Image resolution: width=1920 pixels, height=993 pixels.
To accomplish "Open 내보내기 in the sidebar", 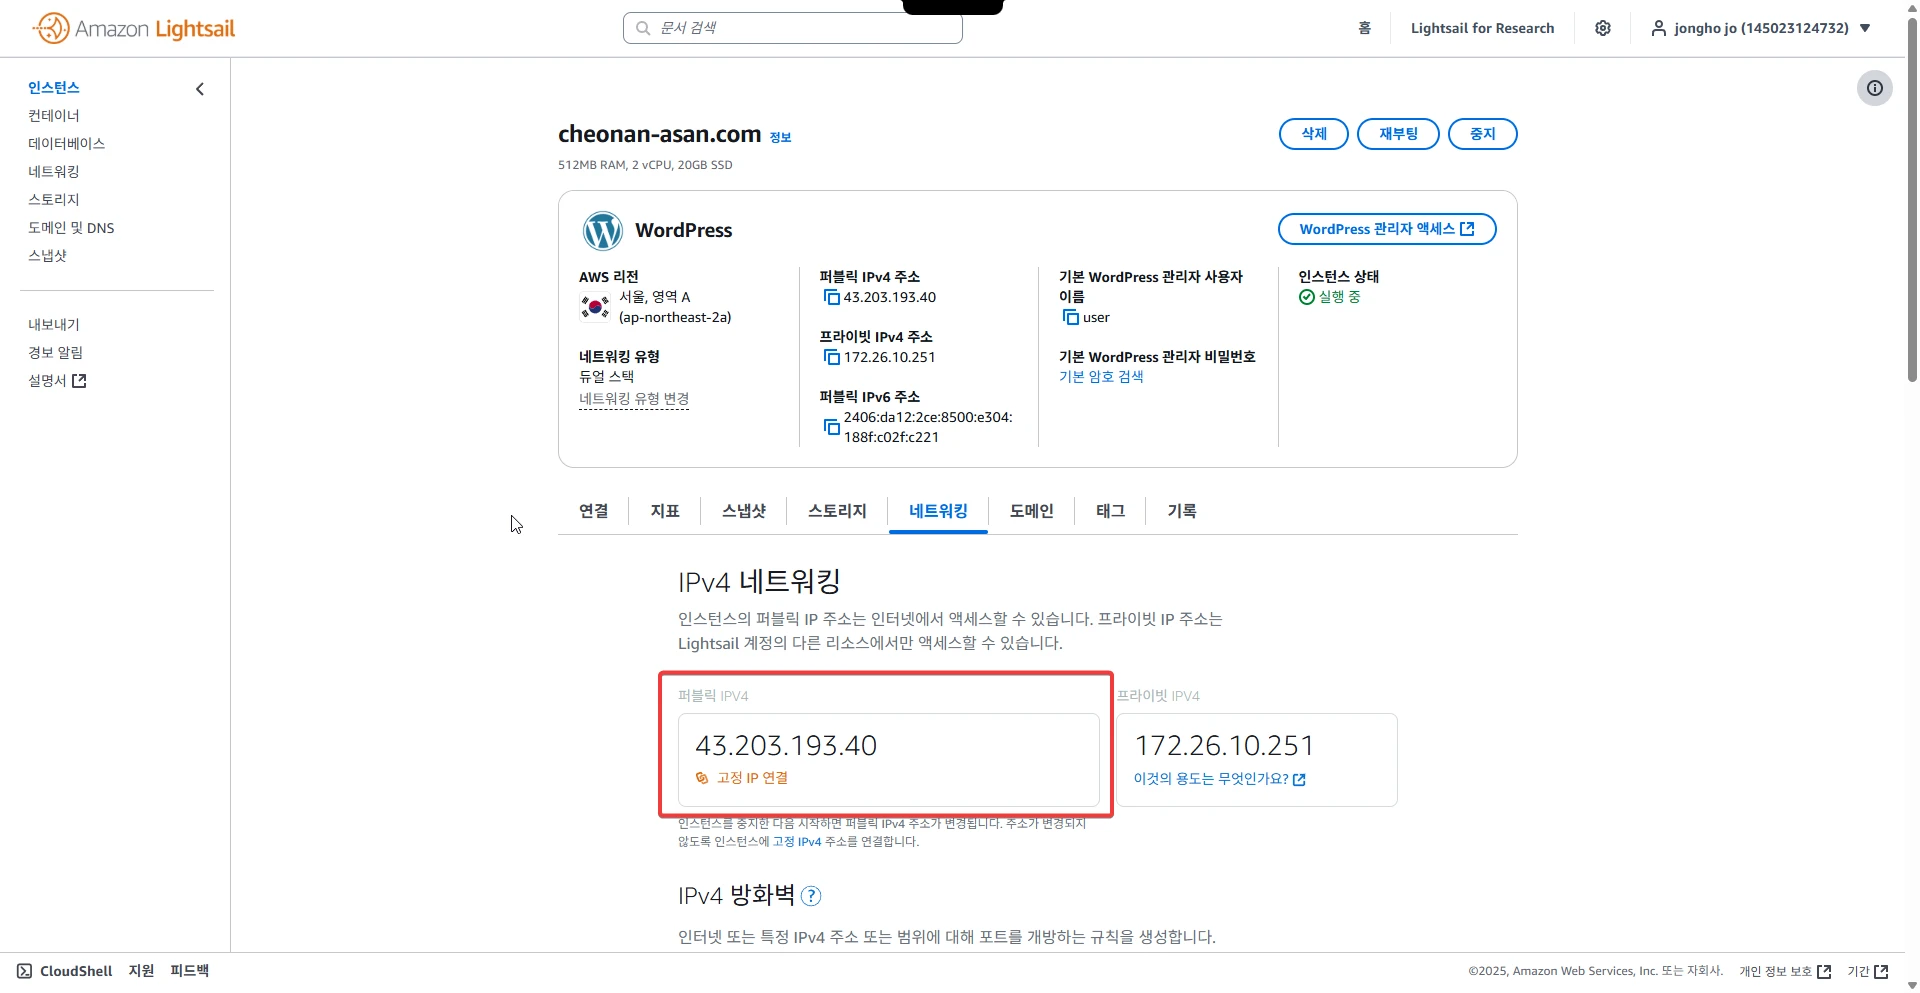I will [x=54, y=325].
